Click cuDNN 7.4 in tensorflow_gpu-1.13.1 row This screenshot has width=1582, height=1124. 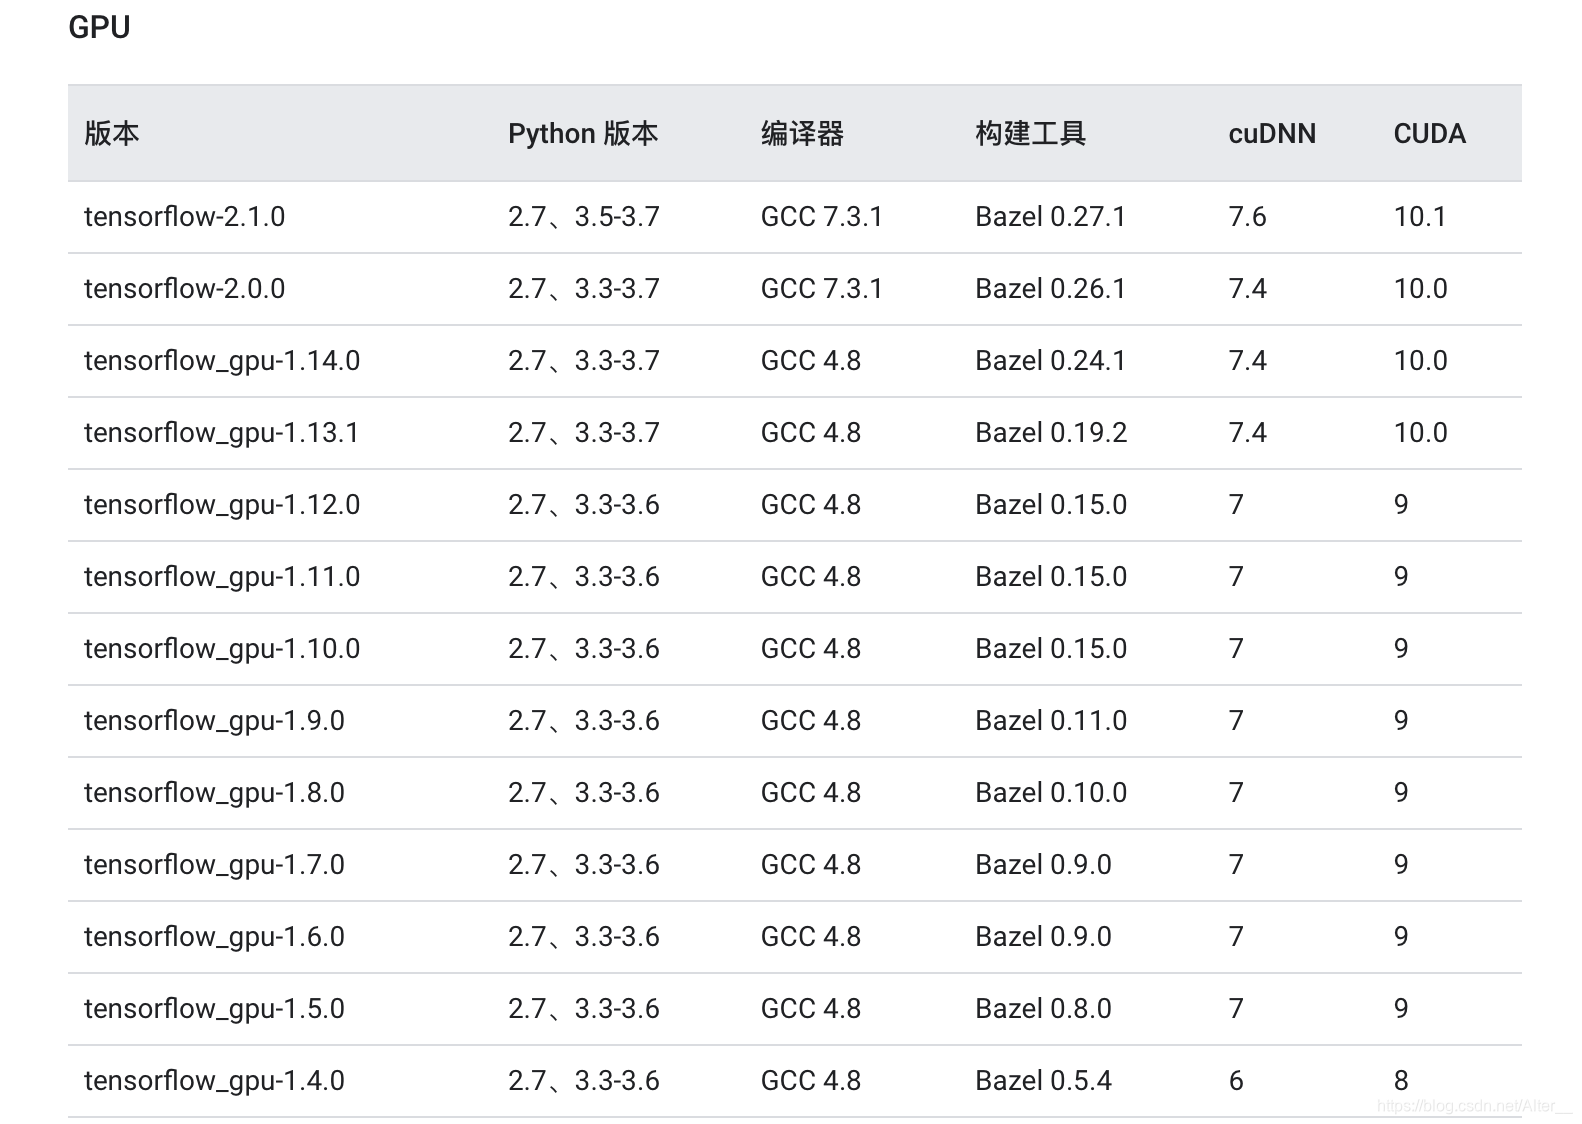pos(1247,433)
